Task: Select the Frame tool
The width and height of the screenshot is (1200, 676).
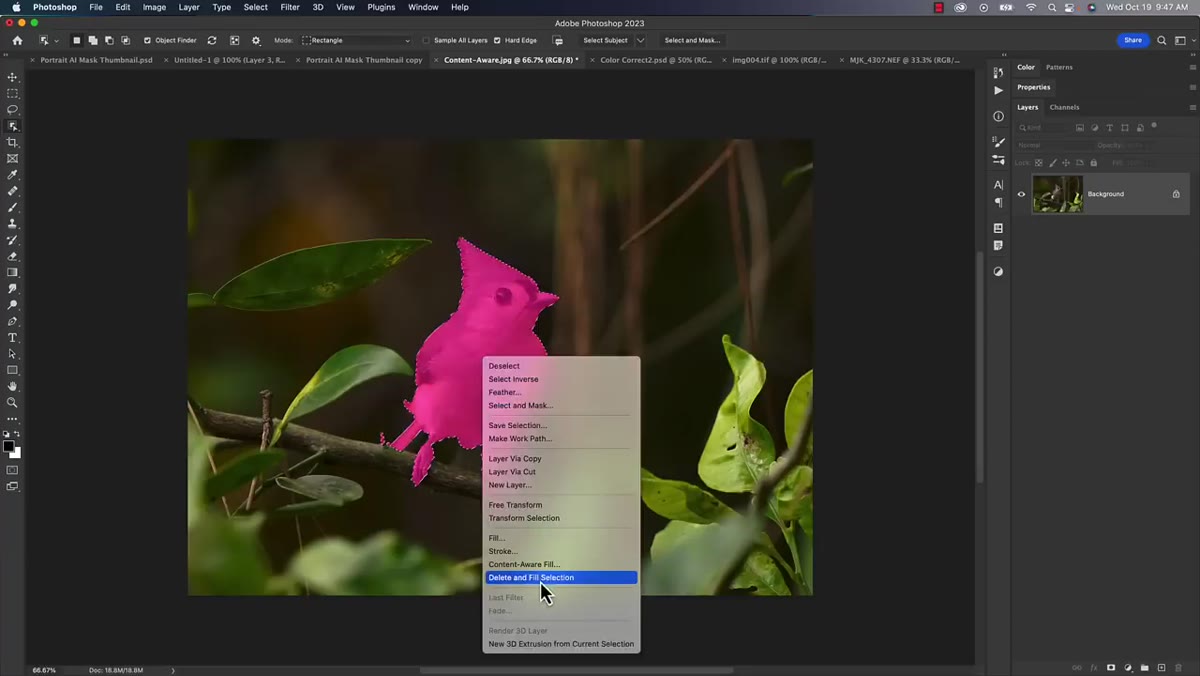Action: coord(12,158)
